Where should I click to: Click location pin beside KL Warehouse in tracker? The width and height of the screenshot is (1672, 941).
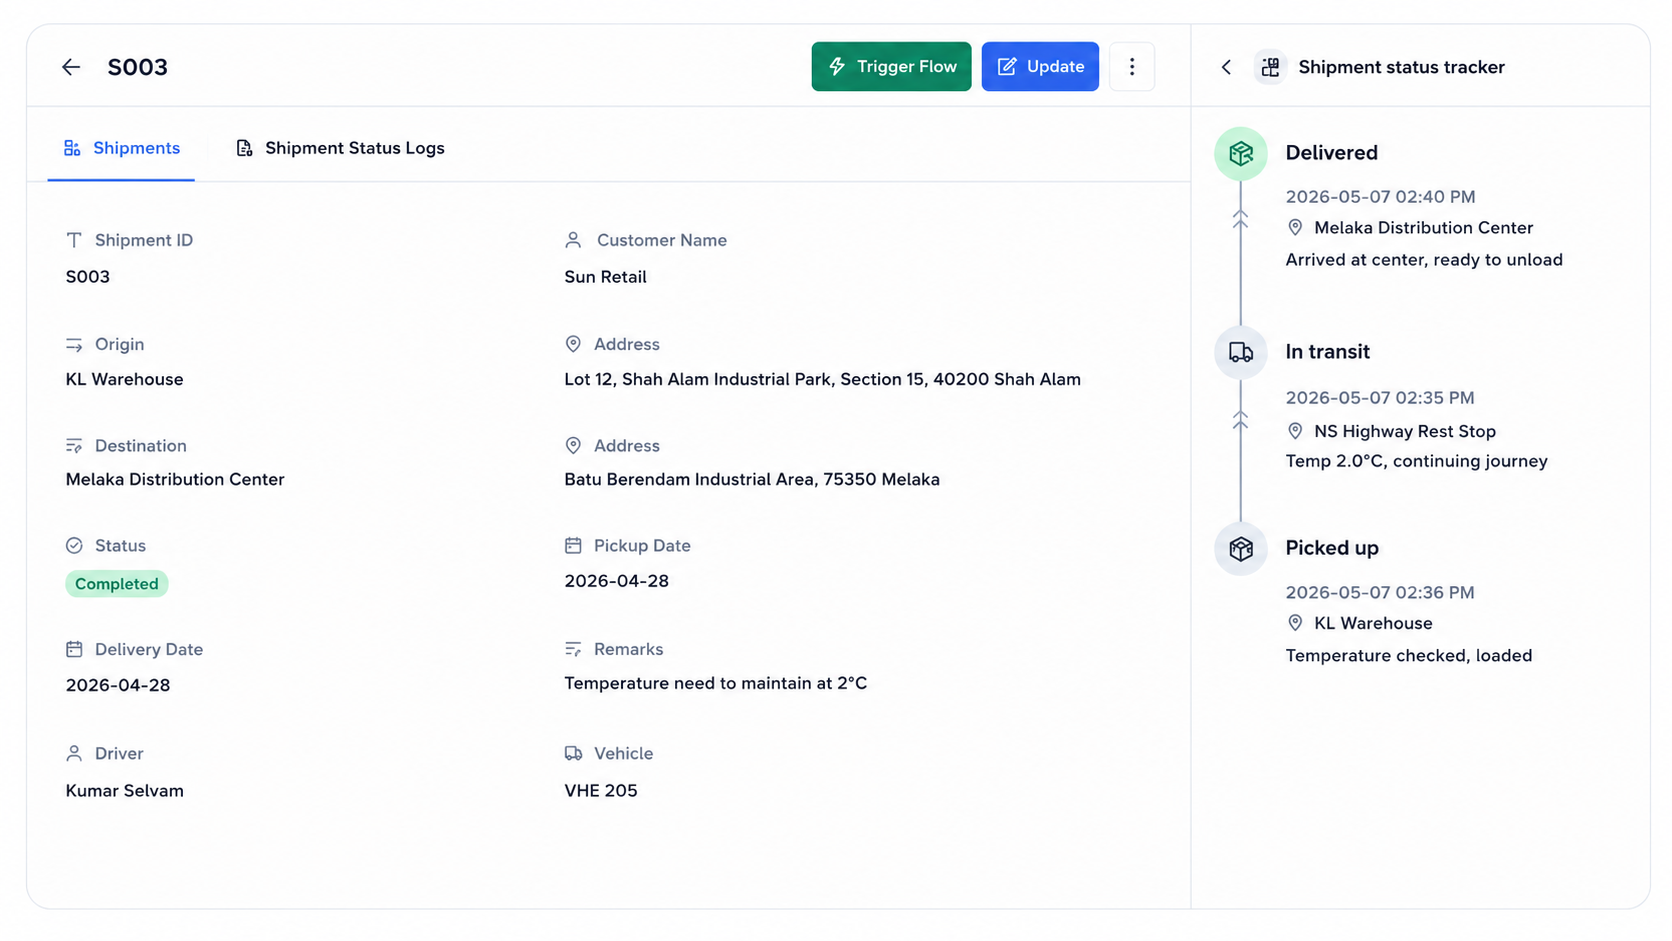coord(1295,623)
